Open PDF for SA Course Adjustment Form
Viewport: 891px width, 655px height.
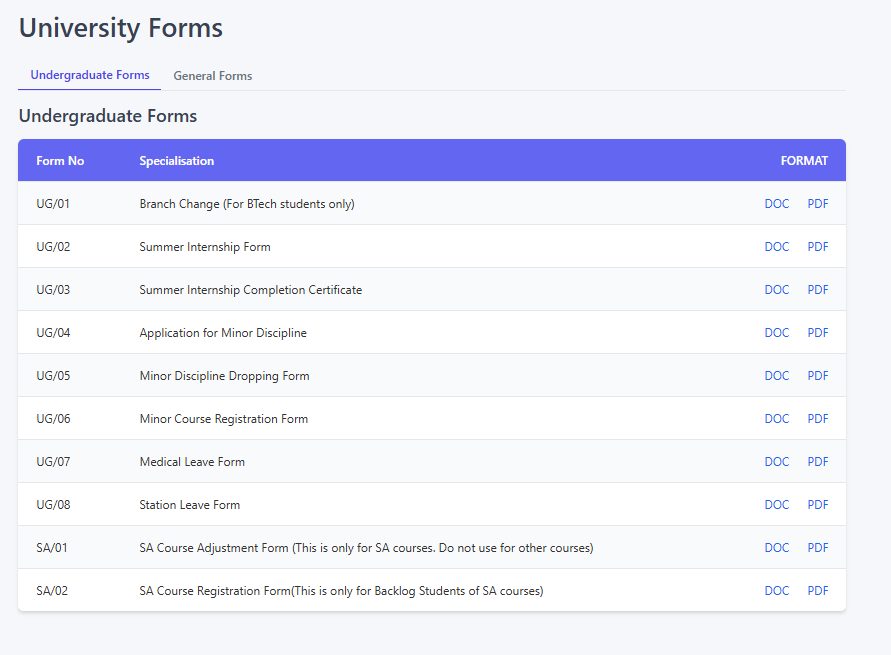click(818, 548)
